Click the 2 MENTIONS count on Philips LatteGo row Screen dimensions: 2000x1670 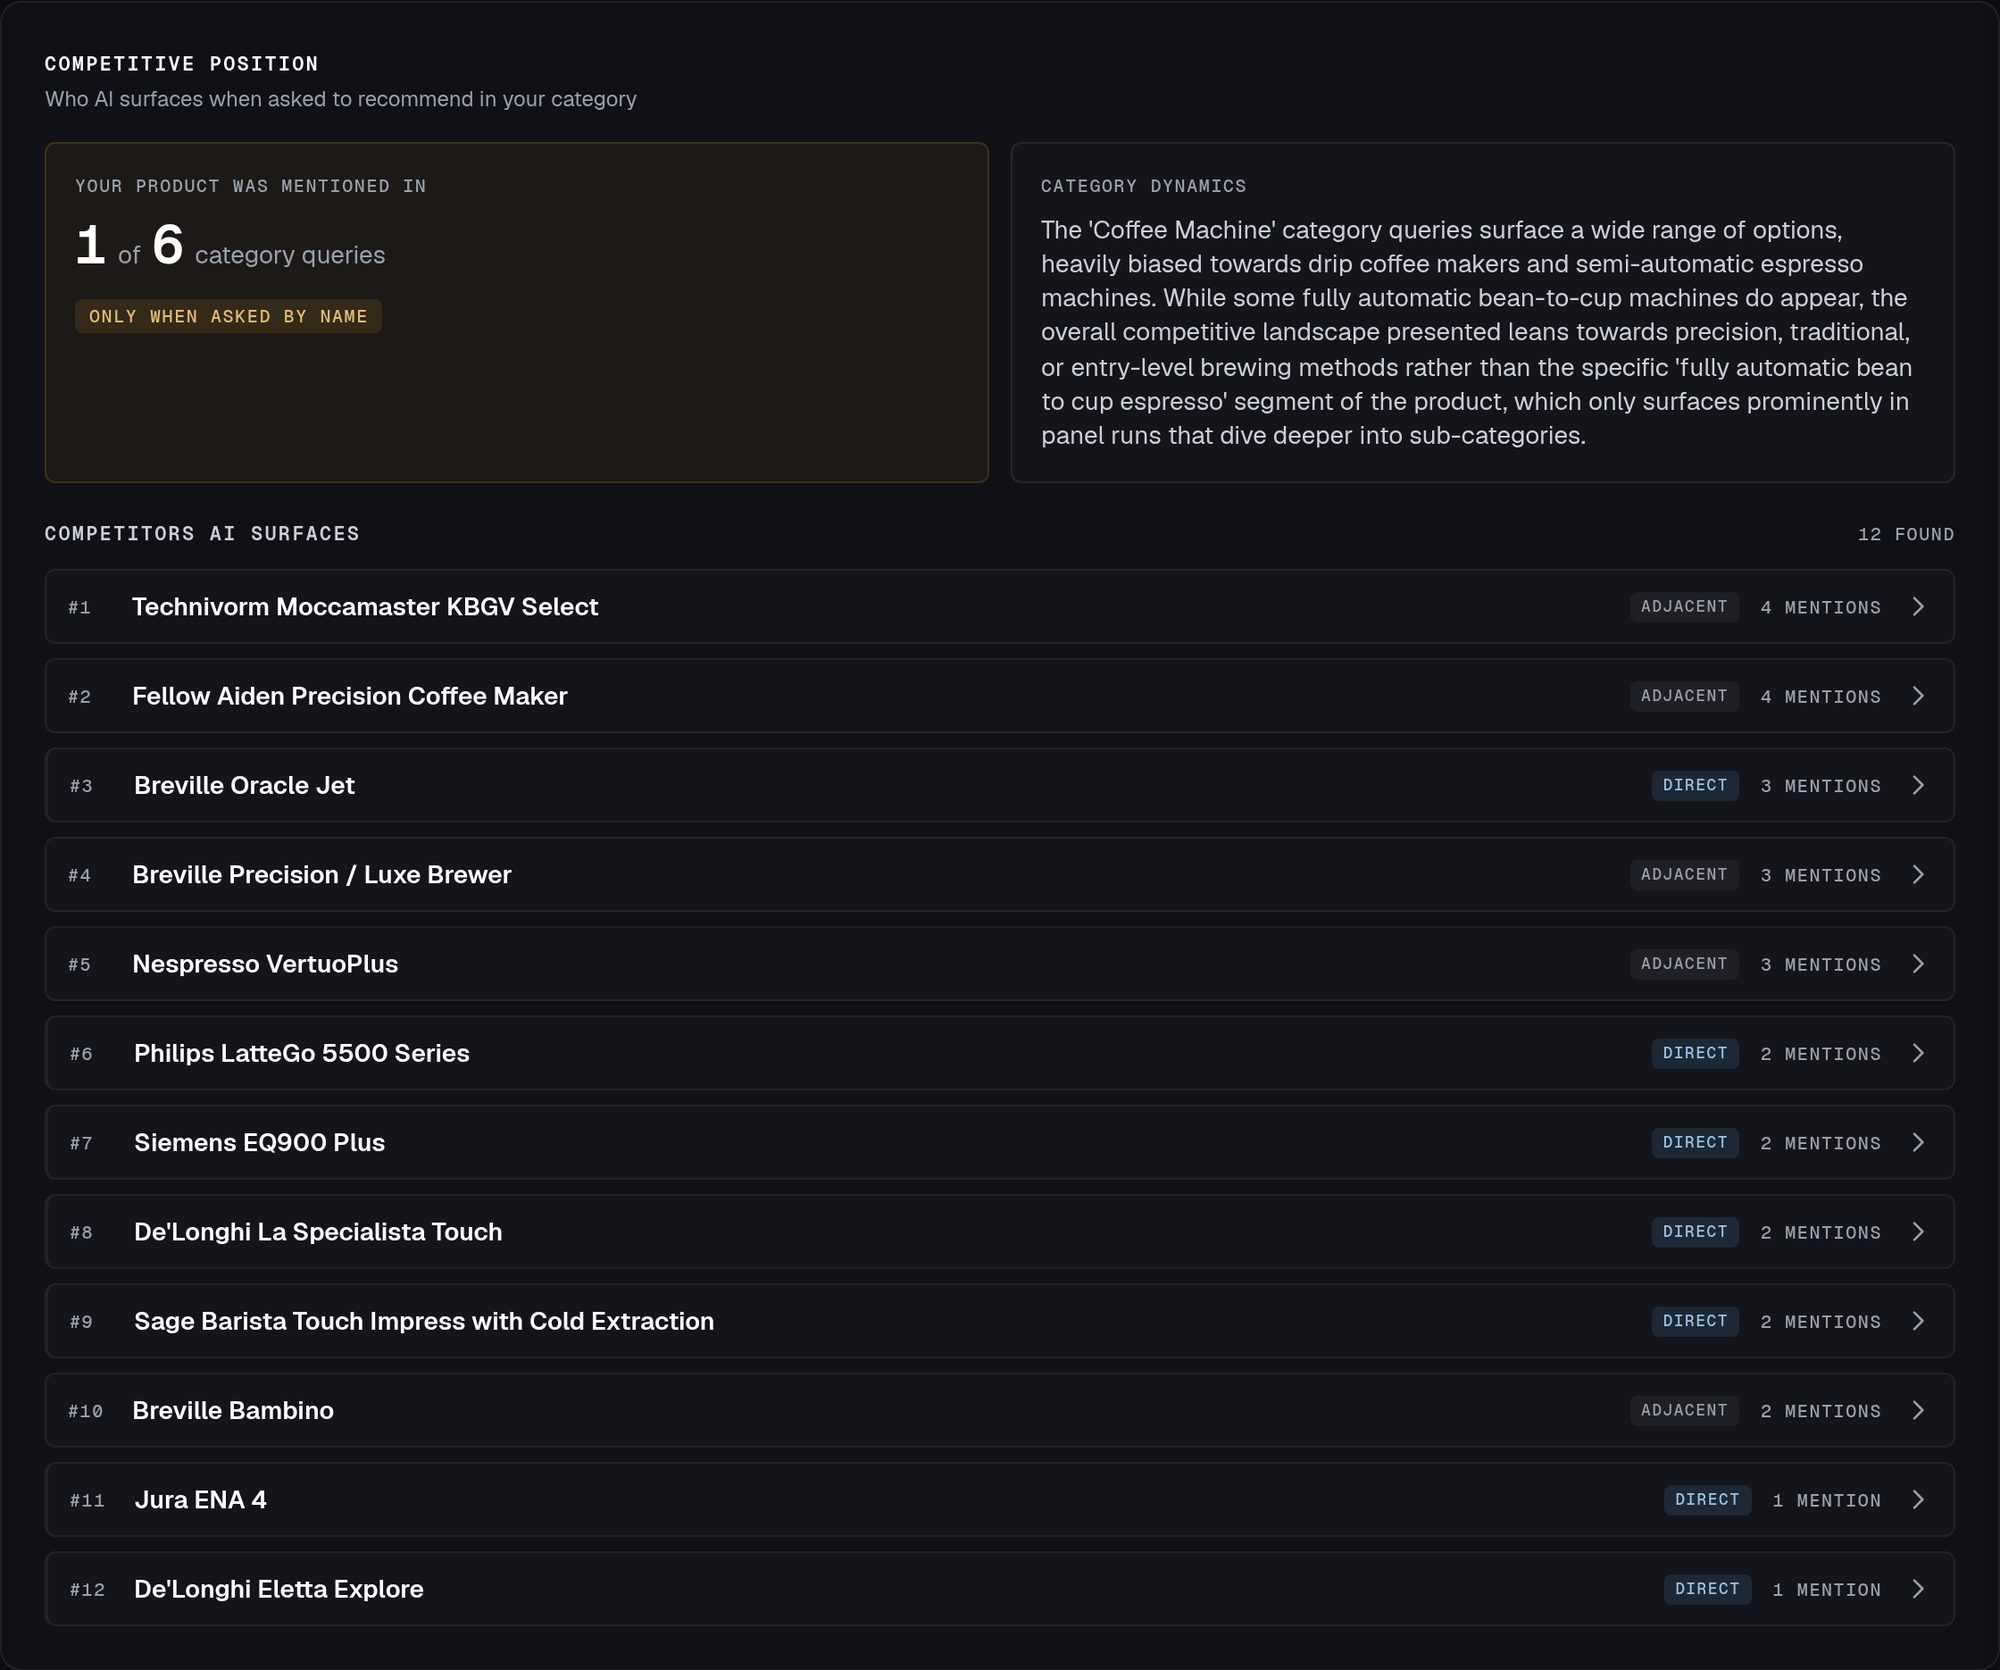pos(1820,1053)
